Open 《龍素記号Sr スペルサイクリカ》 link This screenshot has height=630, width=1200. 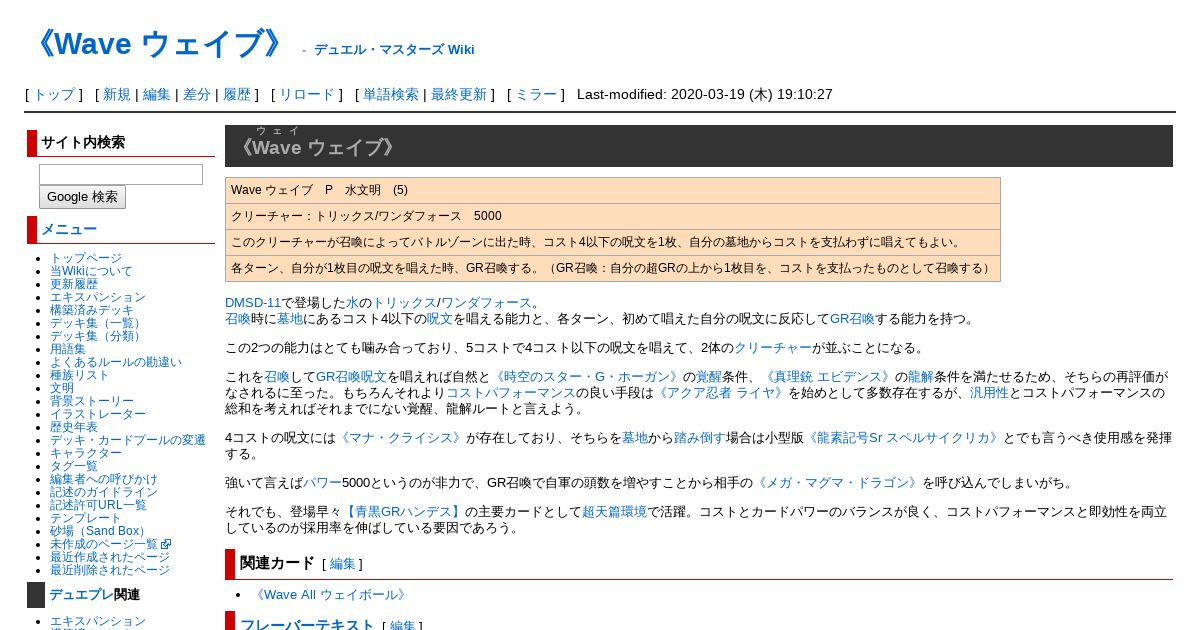[x=905, y=438]
